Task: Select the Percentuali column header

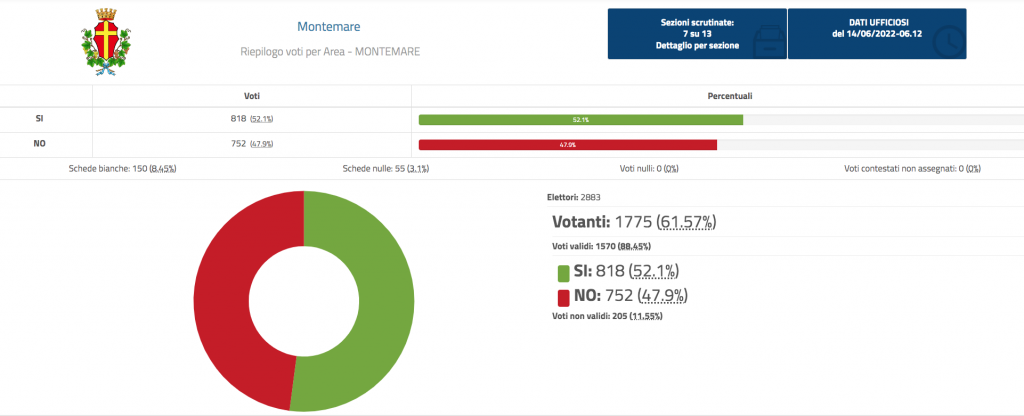Action: pos(719,96)
